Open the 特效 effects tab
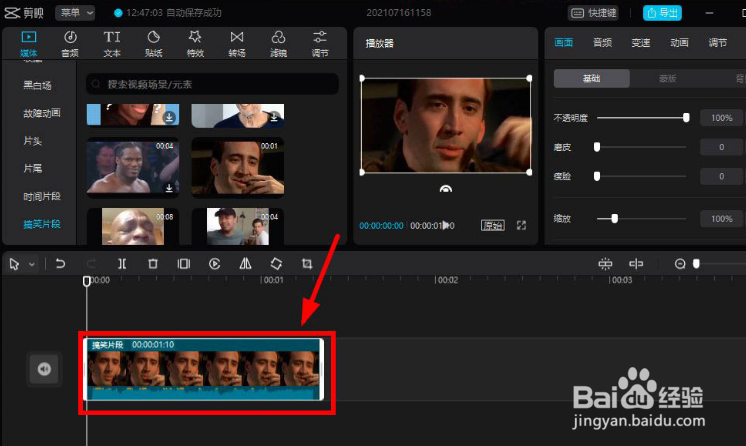 pos(195,43)
